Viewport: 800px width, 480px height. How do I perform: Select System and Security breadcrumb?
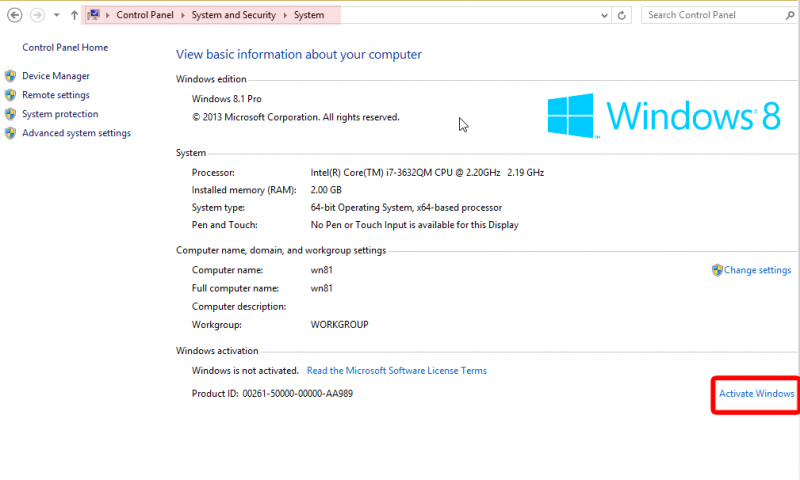234,15
